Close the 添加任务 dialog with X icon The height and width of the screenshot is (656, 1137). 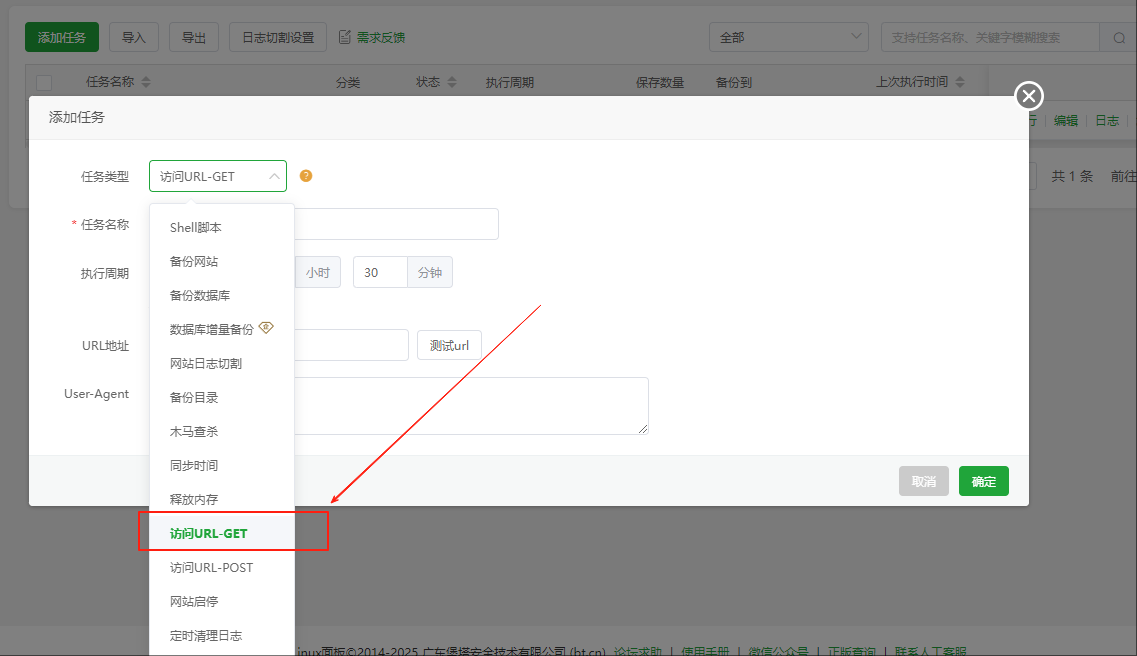click(x=1029, y=96)
